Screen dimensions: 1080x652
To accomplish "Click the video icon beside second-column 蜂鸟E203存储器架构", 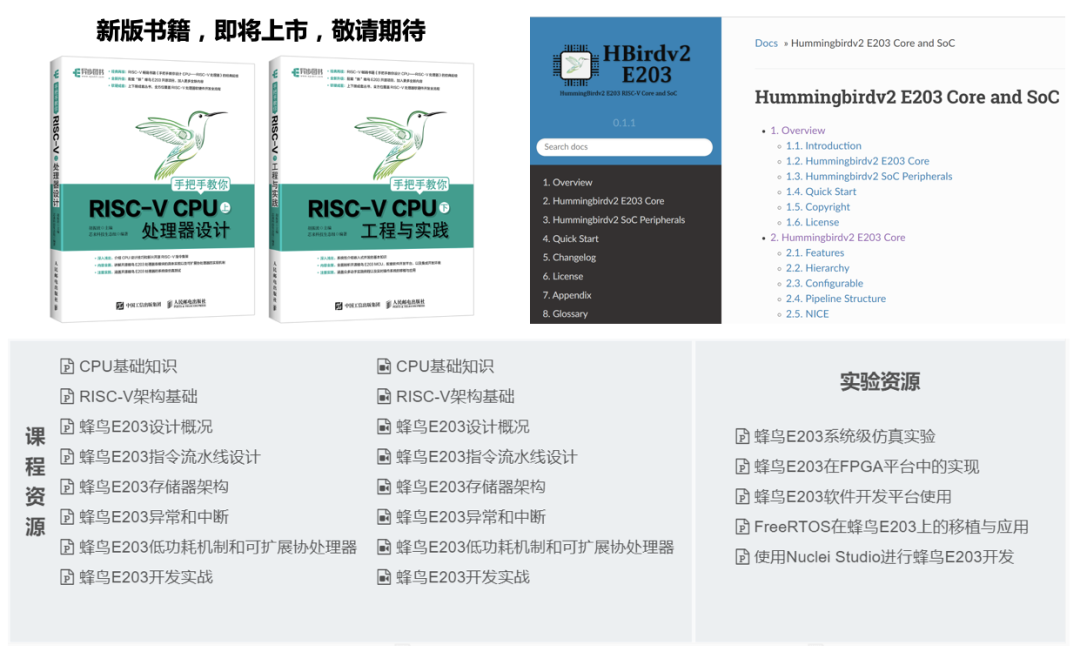I will (x=384, y=487).
